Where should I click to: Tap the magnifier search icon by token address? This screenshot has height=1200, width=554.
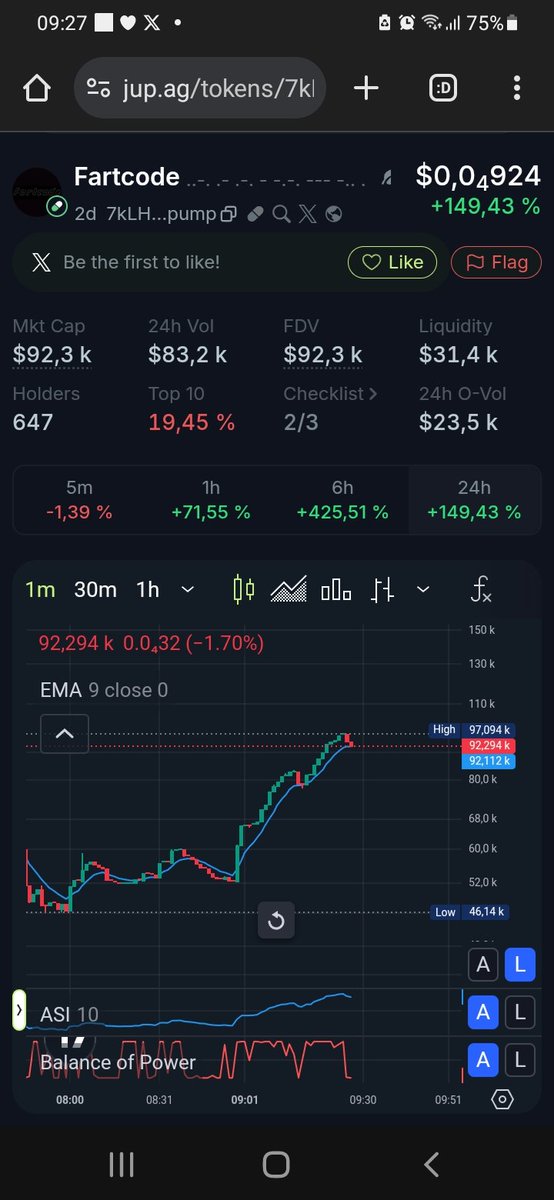(x=281, y=213)
